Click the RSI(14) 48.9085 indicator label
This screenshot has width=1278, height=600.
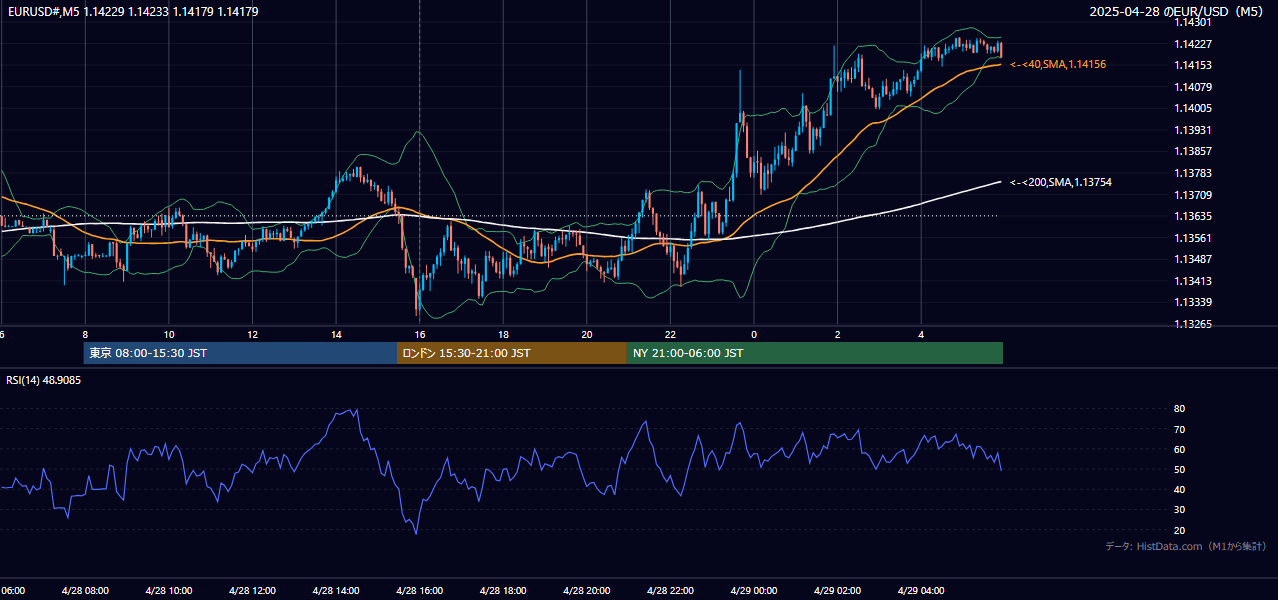coord(44,380)
